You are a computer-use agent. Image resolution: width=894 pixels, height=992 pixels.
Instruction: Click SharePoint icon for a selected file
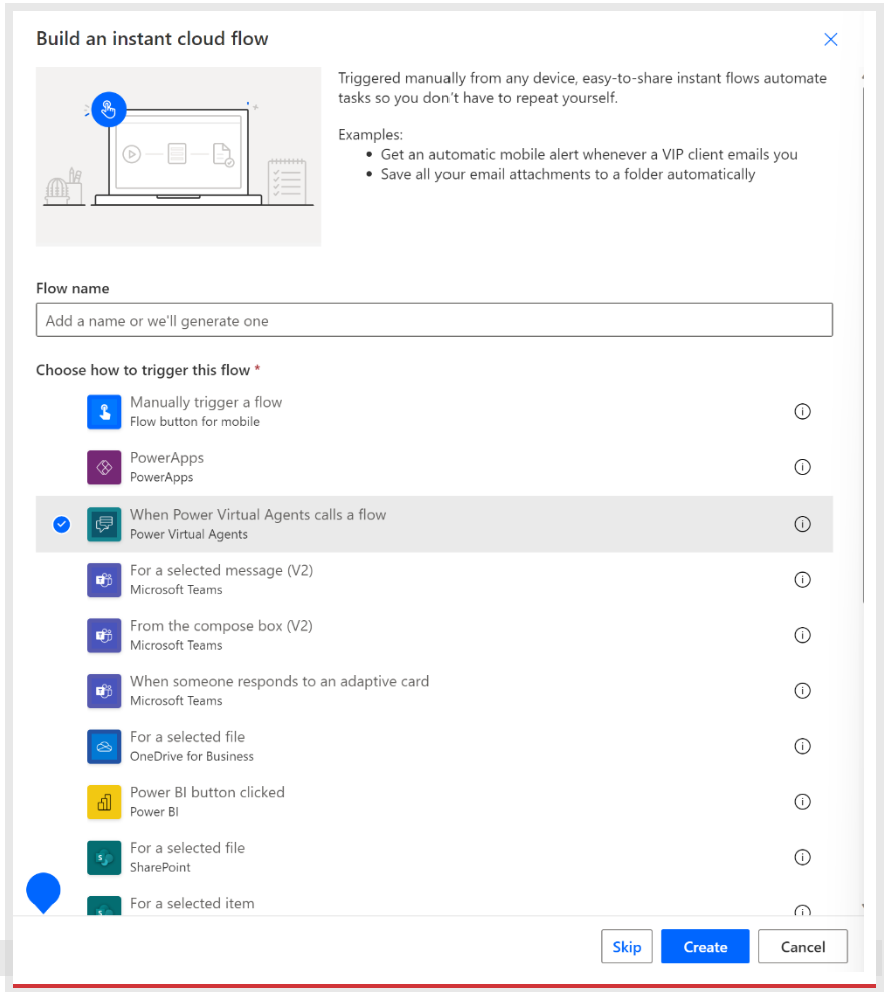[x=104, y=858]
